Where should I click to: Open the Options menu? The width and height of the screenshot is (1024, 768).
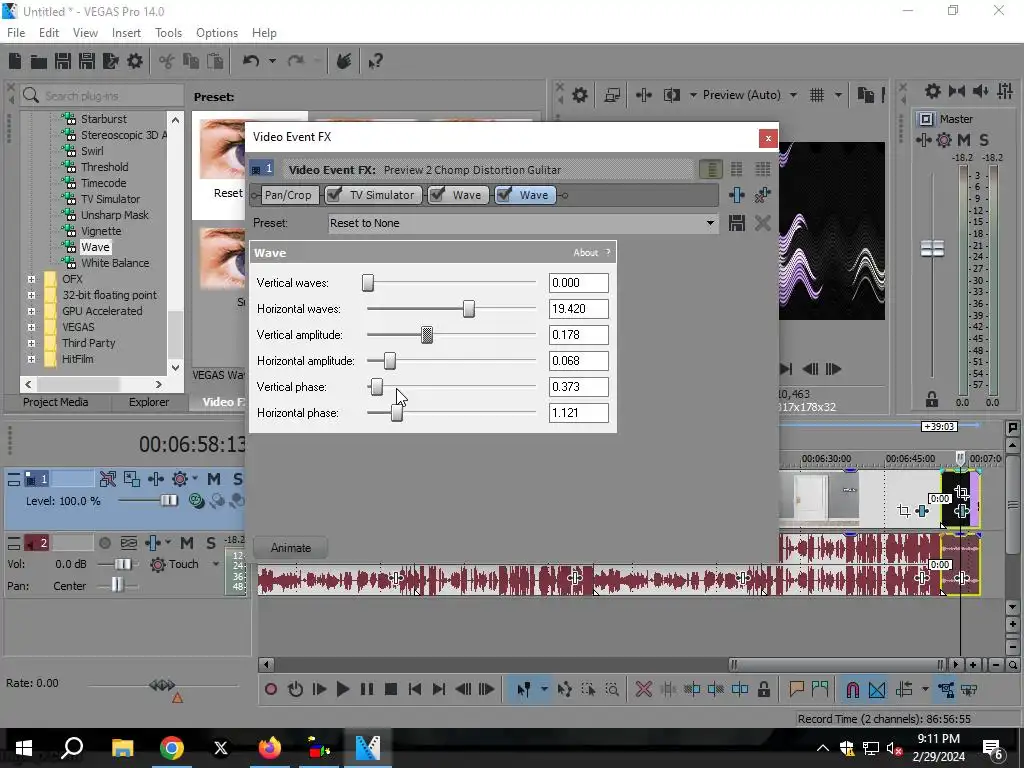(x=217, y=33)
